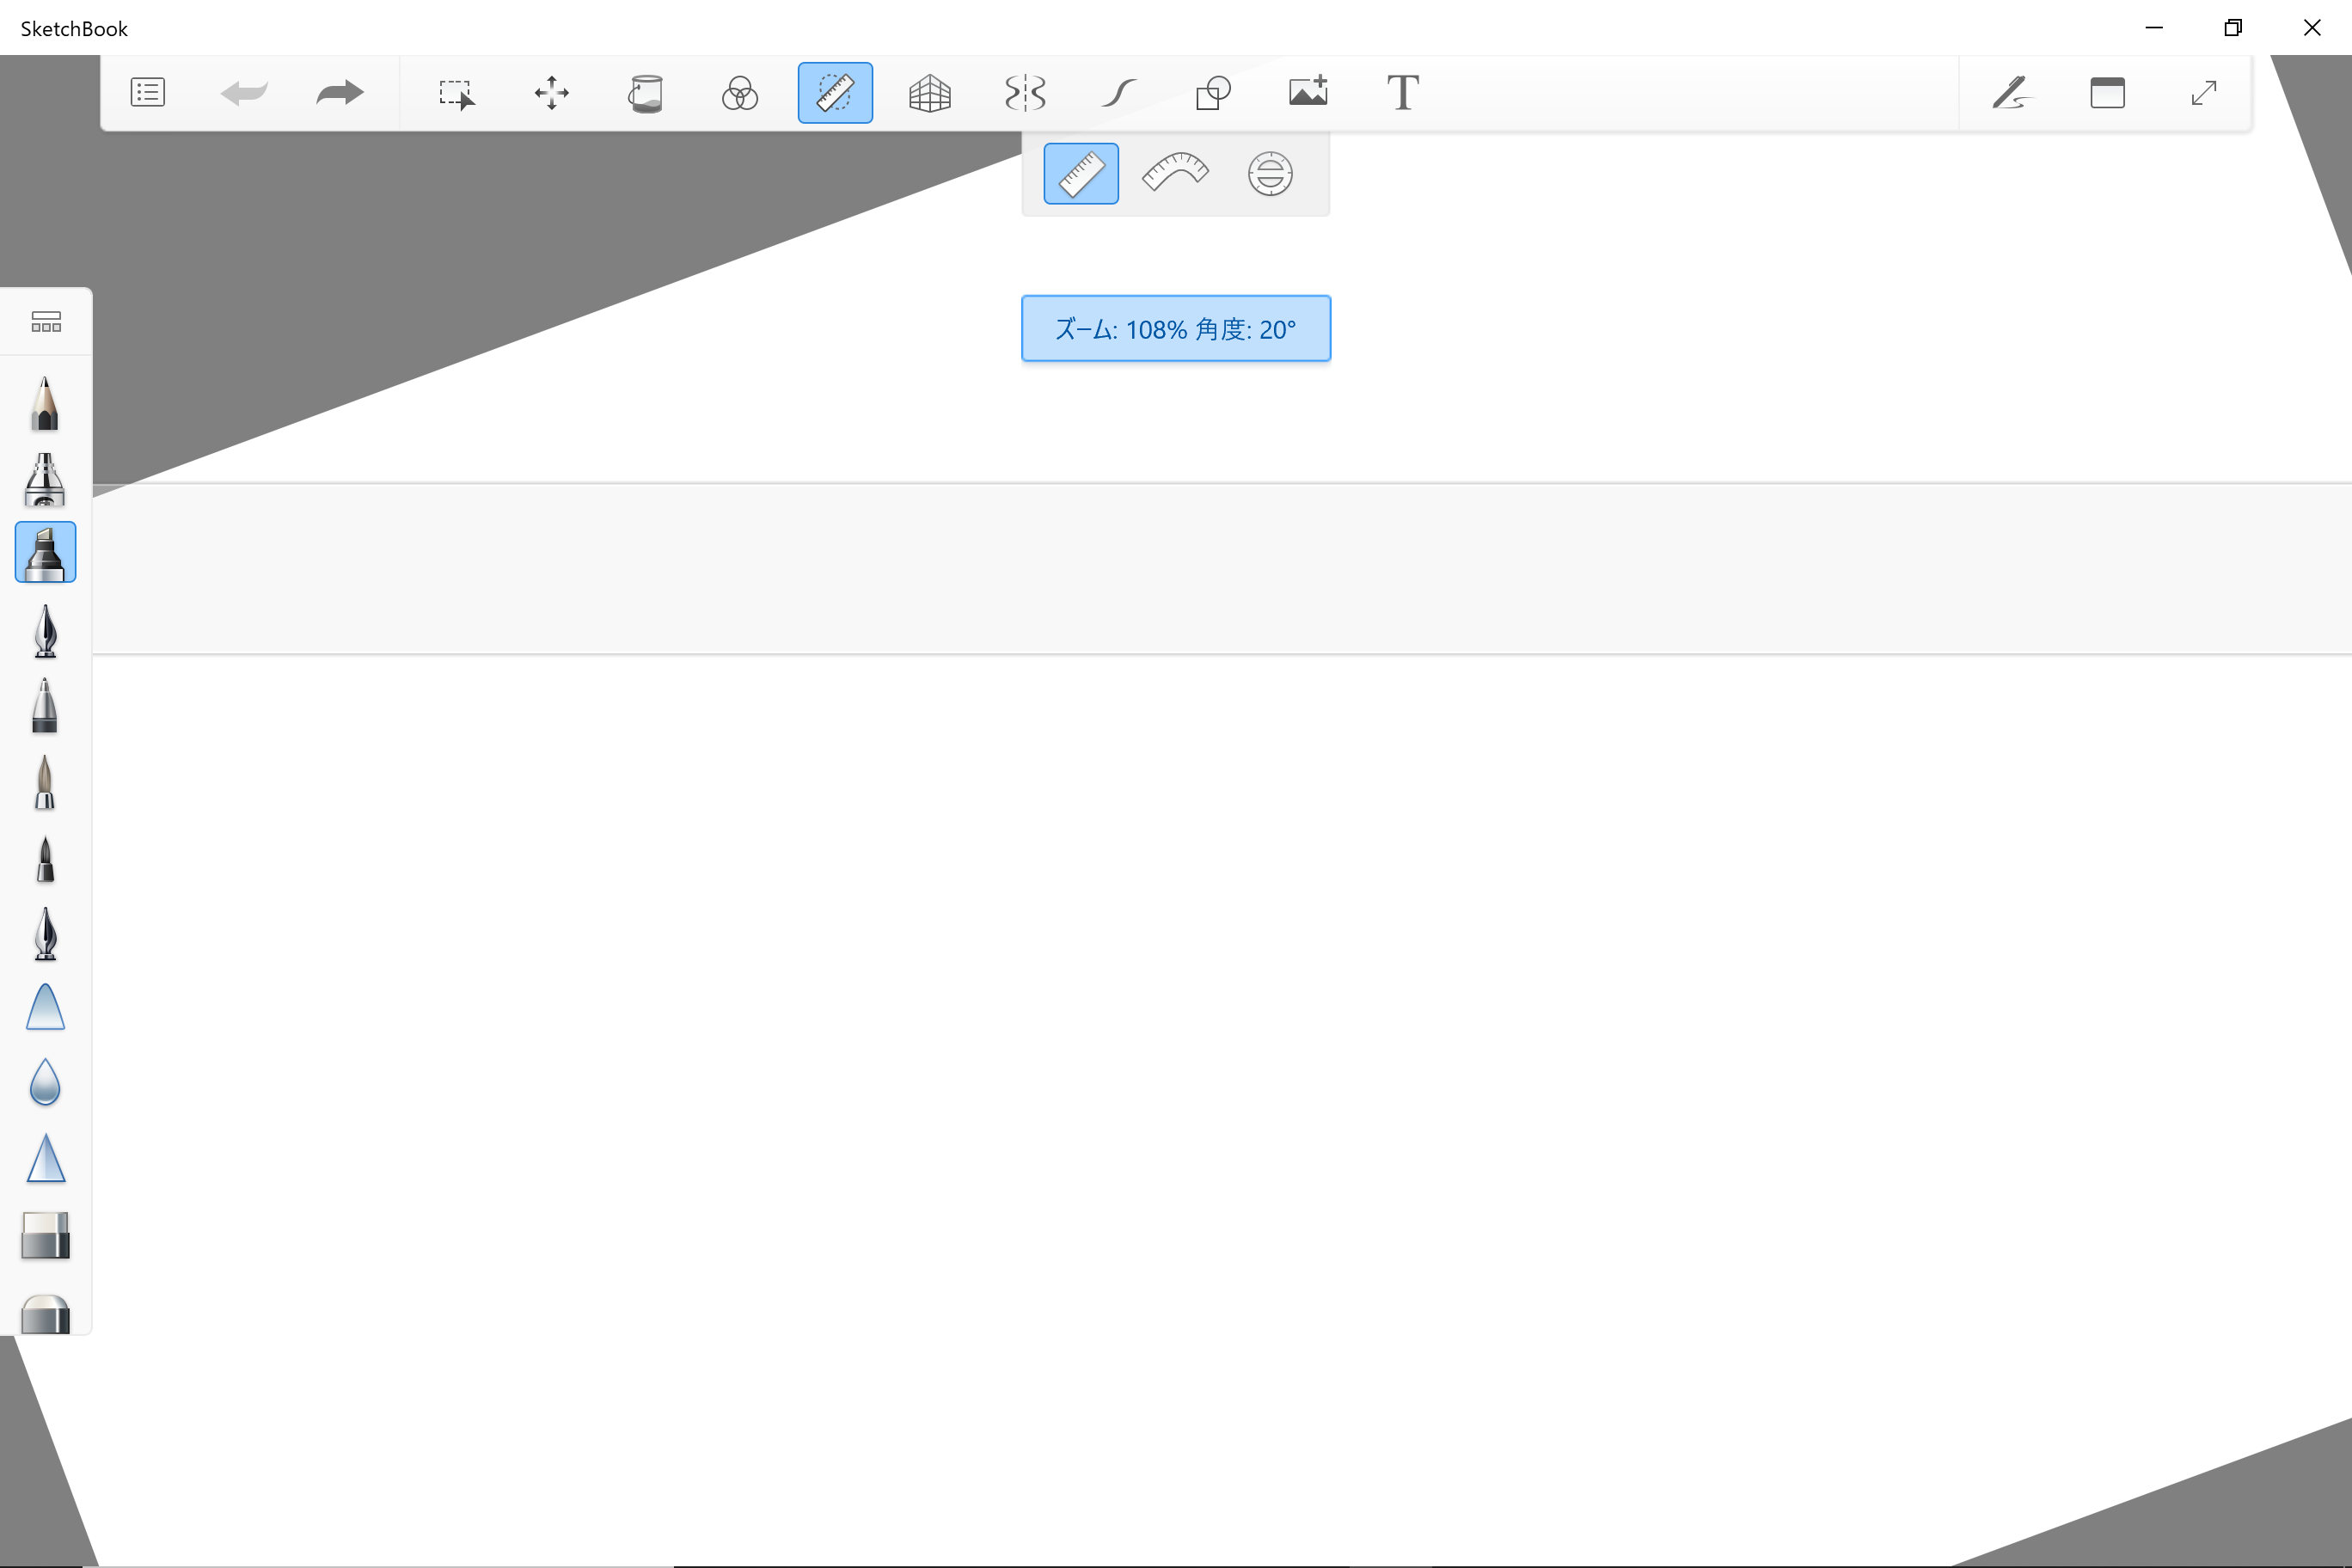Select the rectangular Selection tool
Image resolution: width=2352 pixels, height=1568 pixels.
click(x=457, y=94)
